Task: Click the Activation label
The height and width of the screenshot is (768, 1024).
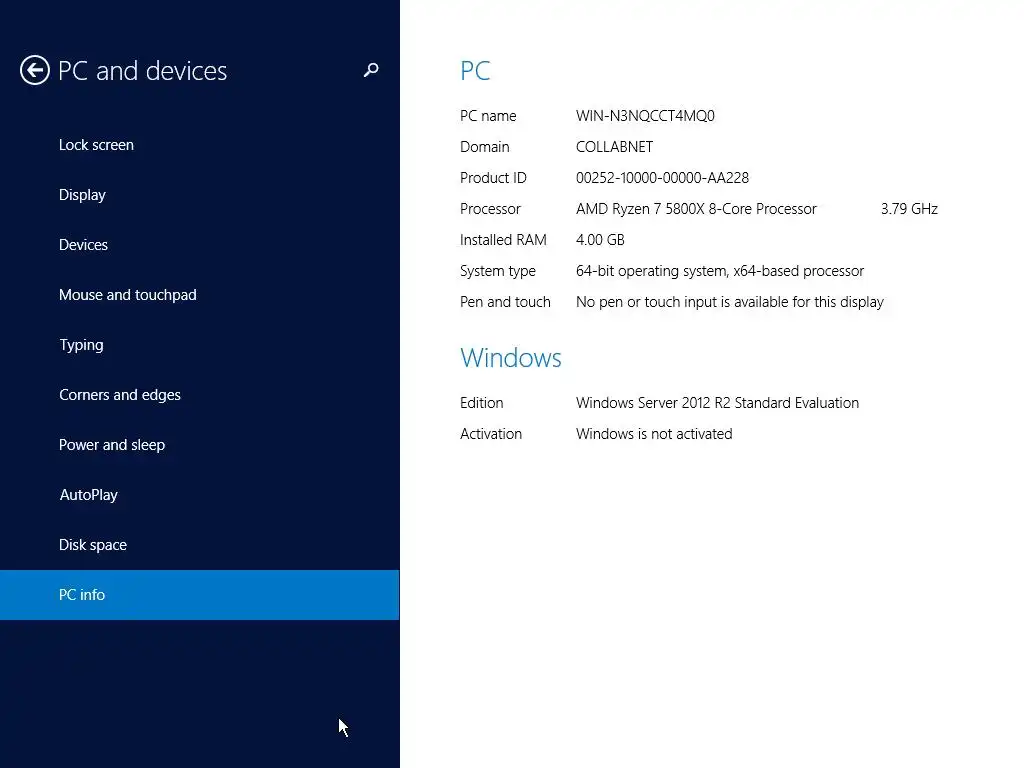Action: 490,434
